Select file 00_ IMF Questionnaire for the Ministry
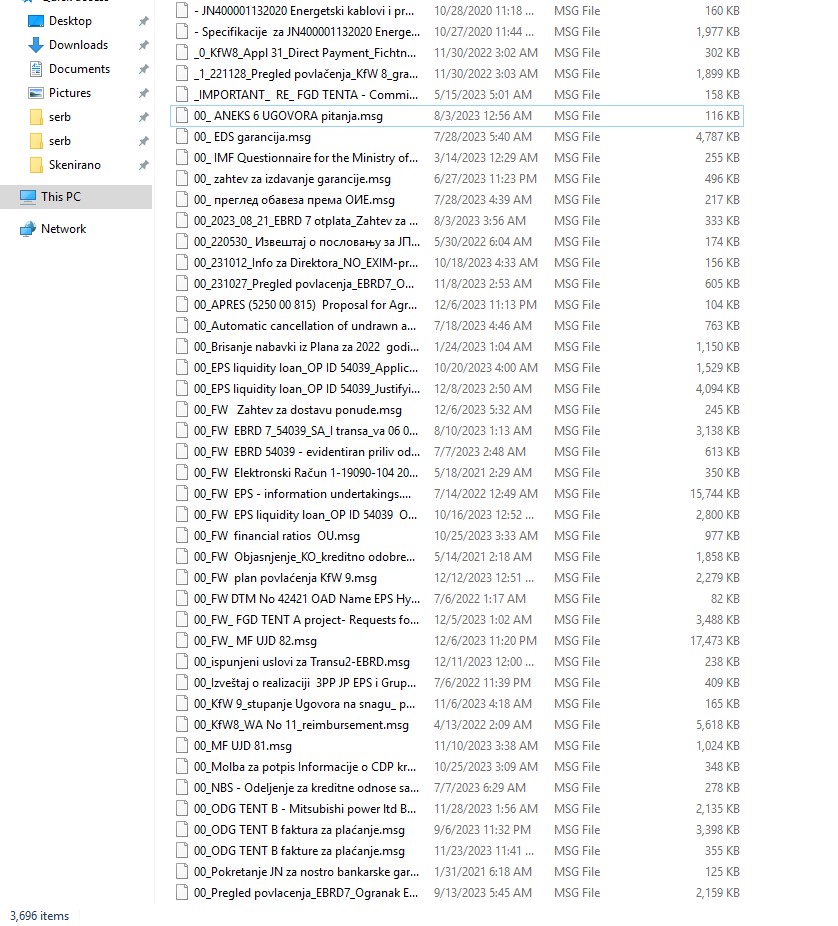The image size is (838, 926). [306, 158]
